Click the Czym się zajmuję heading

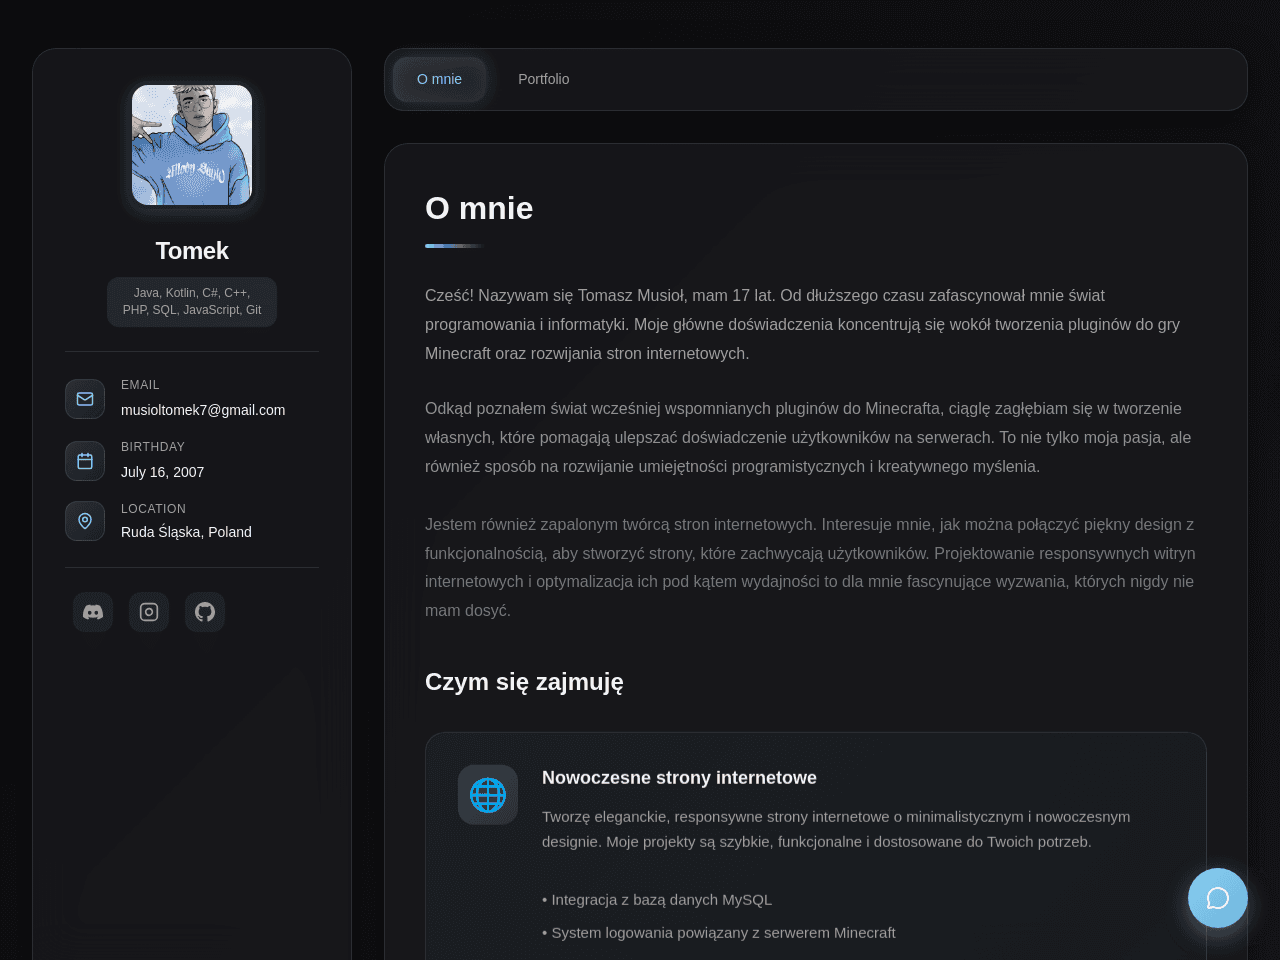click(x=524, y=682)
